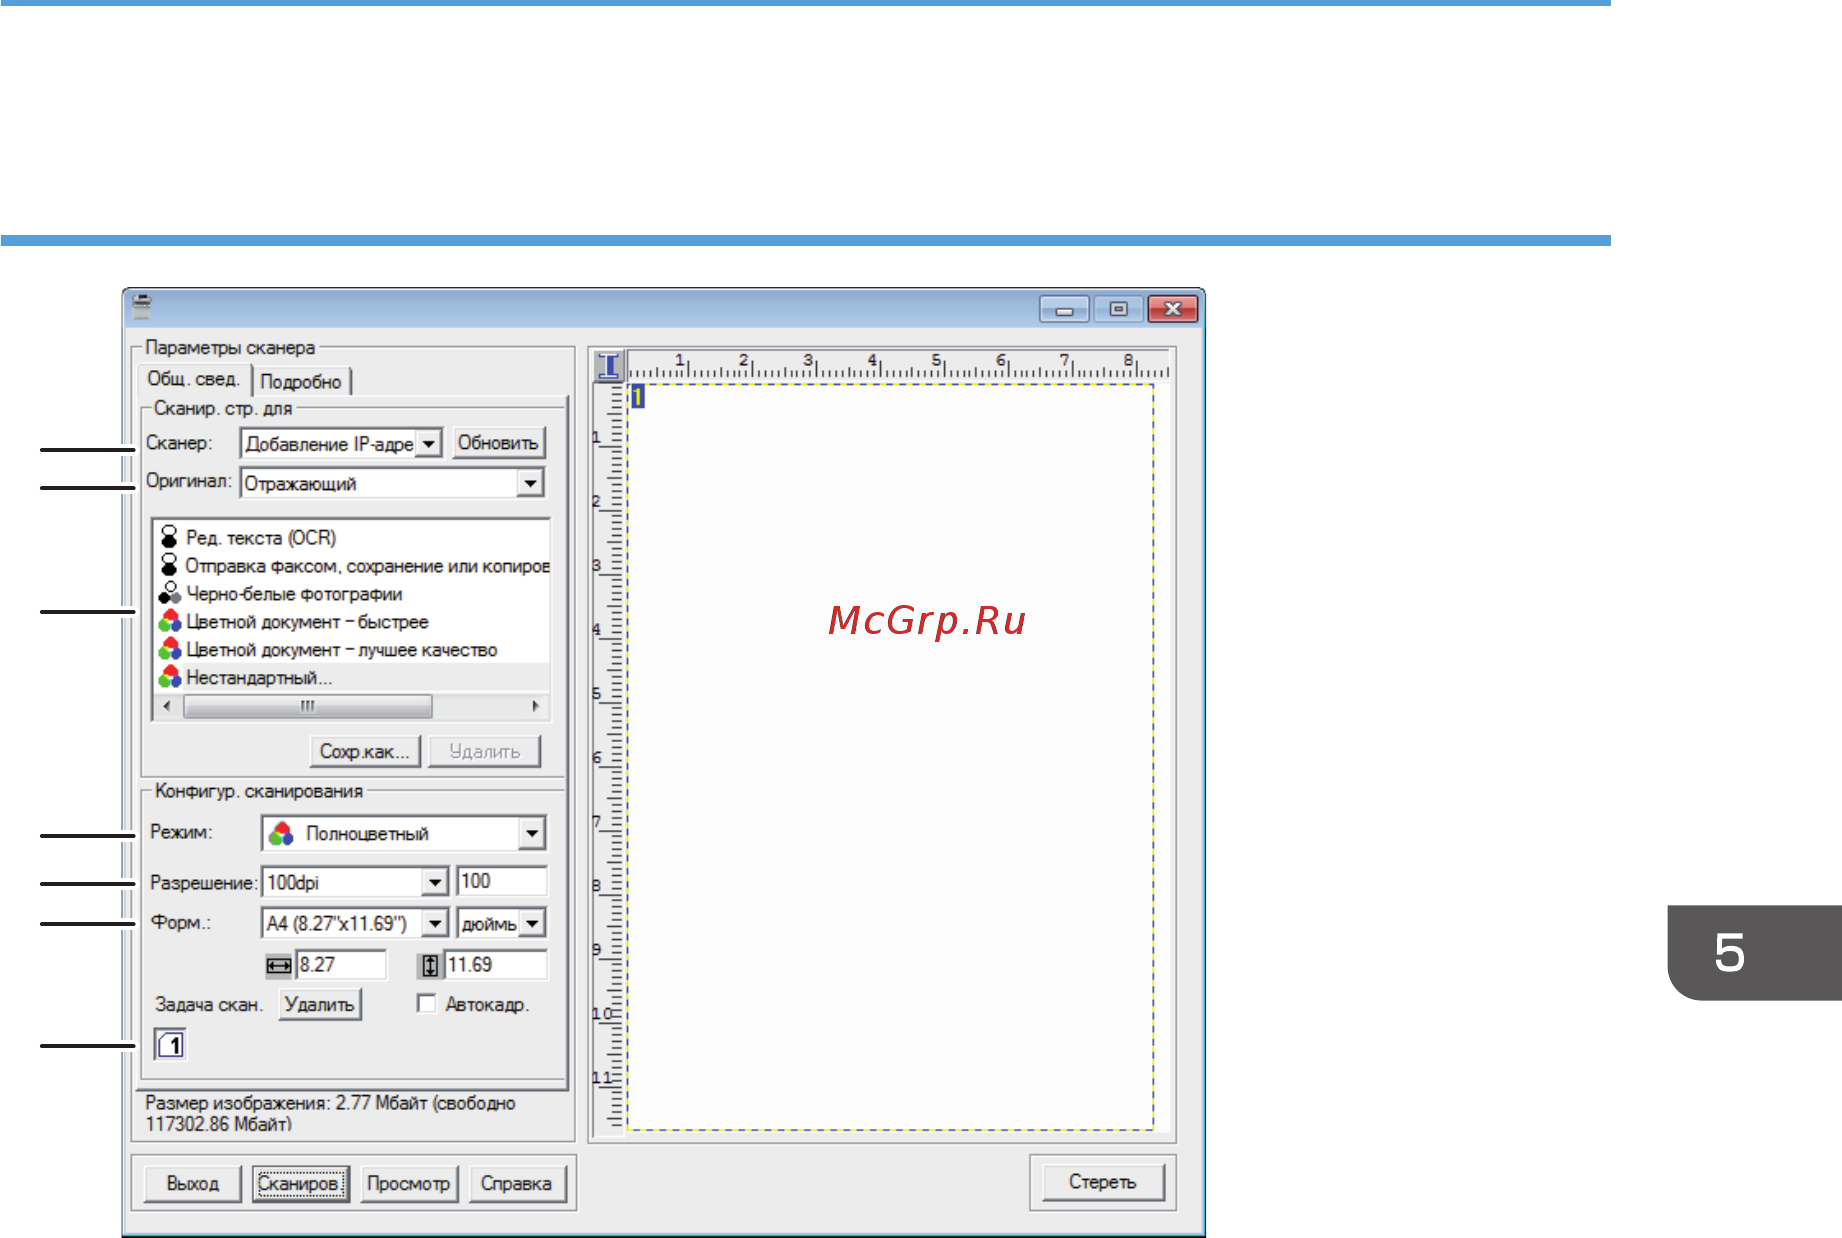Maximize the scanner window

pos(1118,309)
